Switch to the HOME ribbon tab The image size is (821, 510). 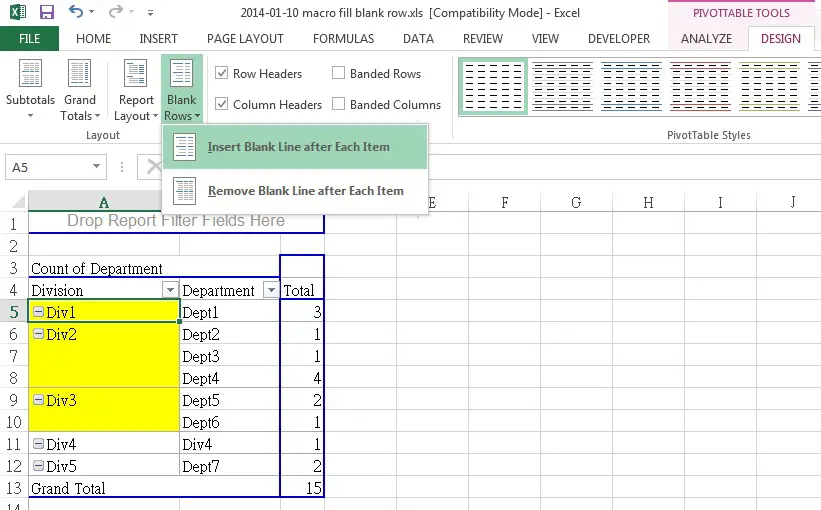(93, 39)
